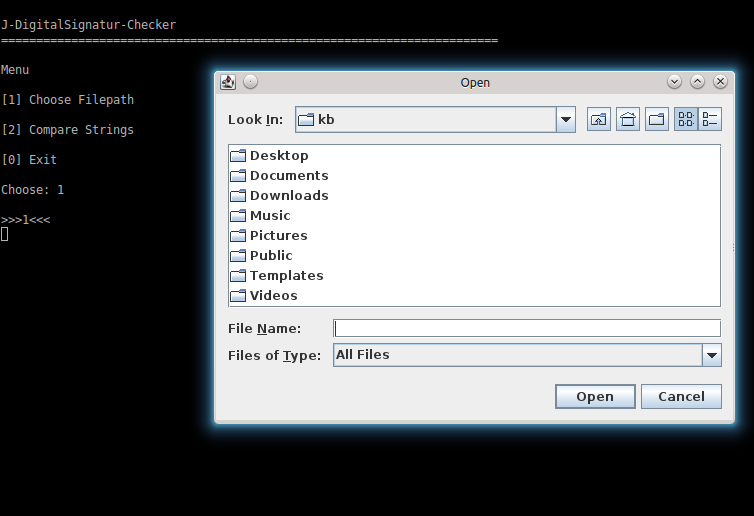754x516 pixels.
Task: Click the J-DigitalSignatur-Checker terminal heading
Action: 88,25
